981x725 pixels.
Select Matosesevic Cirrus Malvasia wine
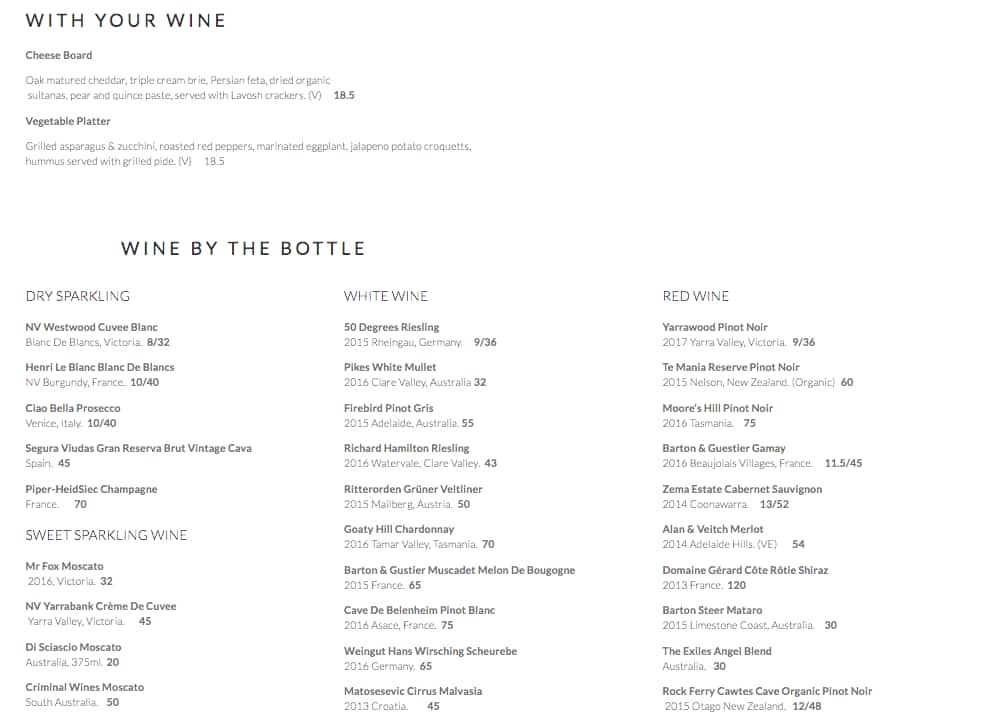[413, 691]
